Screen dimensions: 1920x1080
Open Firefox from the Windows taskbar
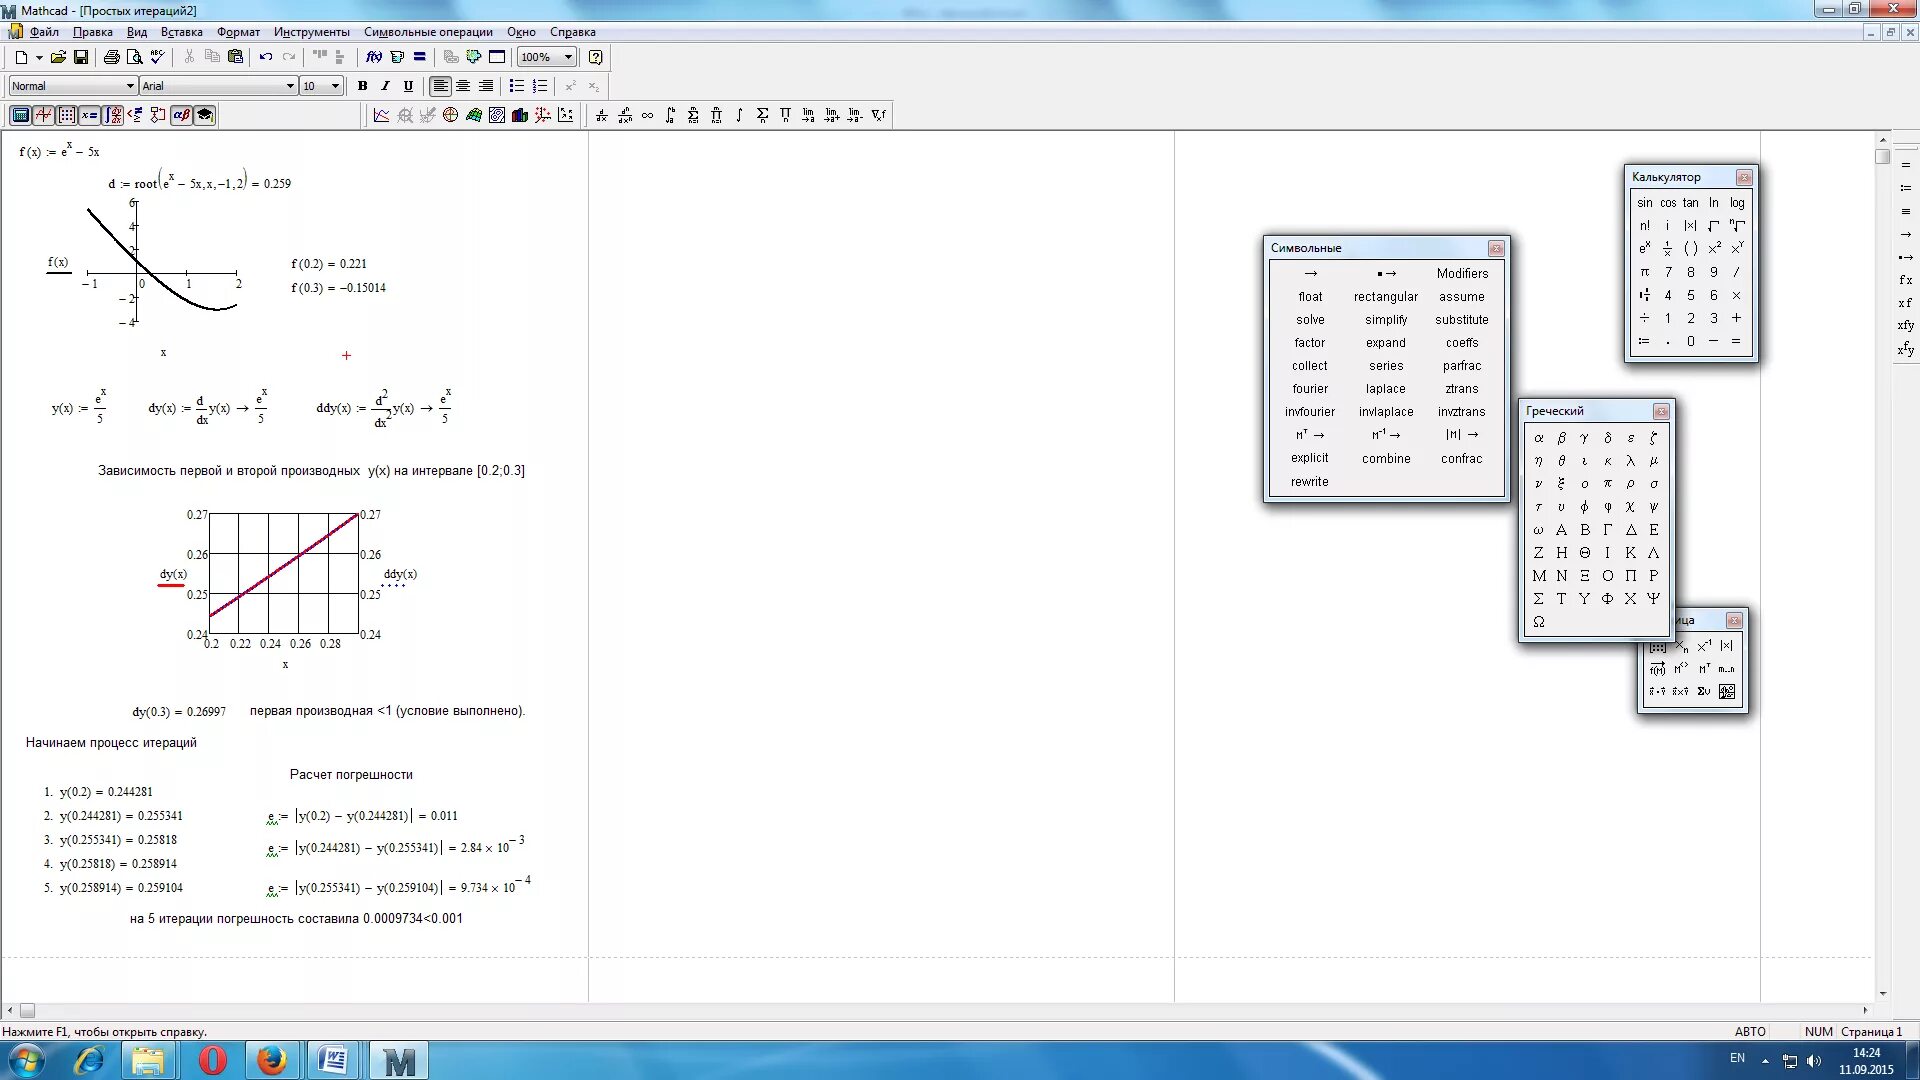click(x=271, y=1060)
